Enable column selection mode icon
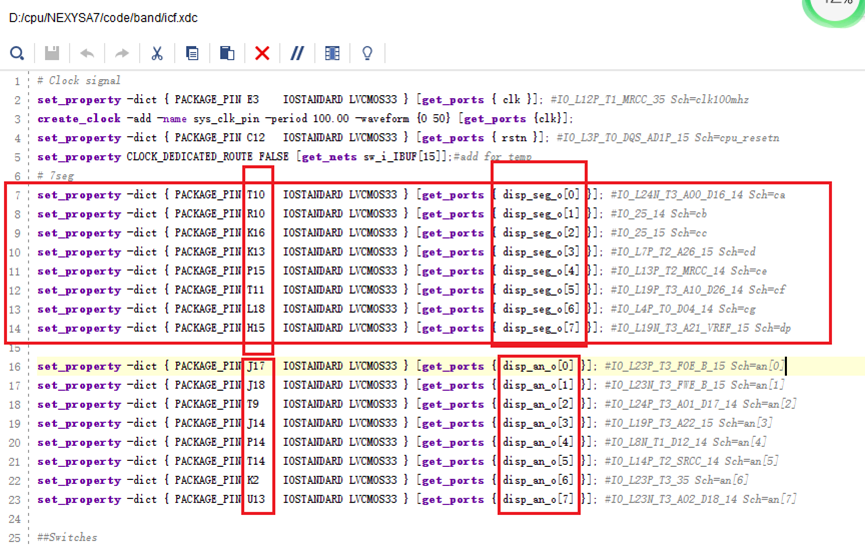Screen dimensions: 865x547 pos(332,53)
